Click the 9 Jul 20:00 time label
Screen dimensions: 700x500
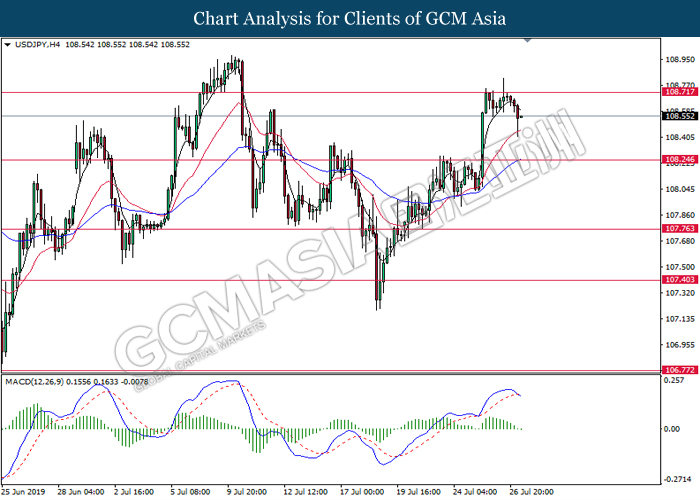(246, 492)
